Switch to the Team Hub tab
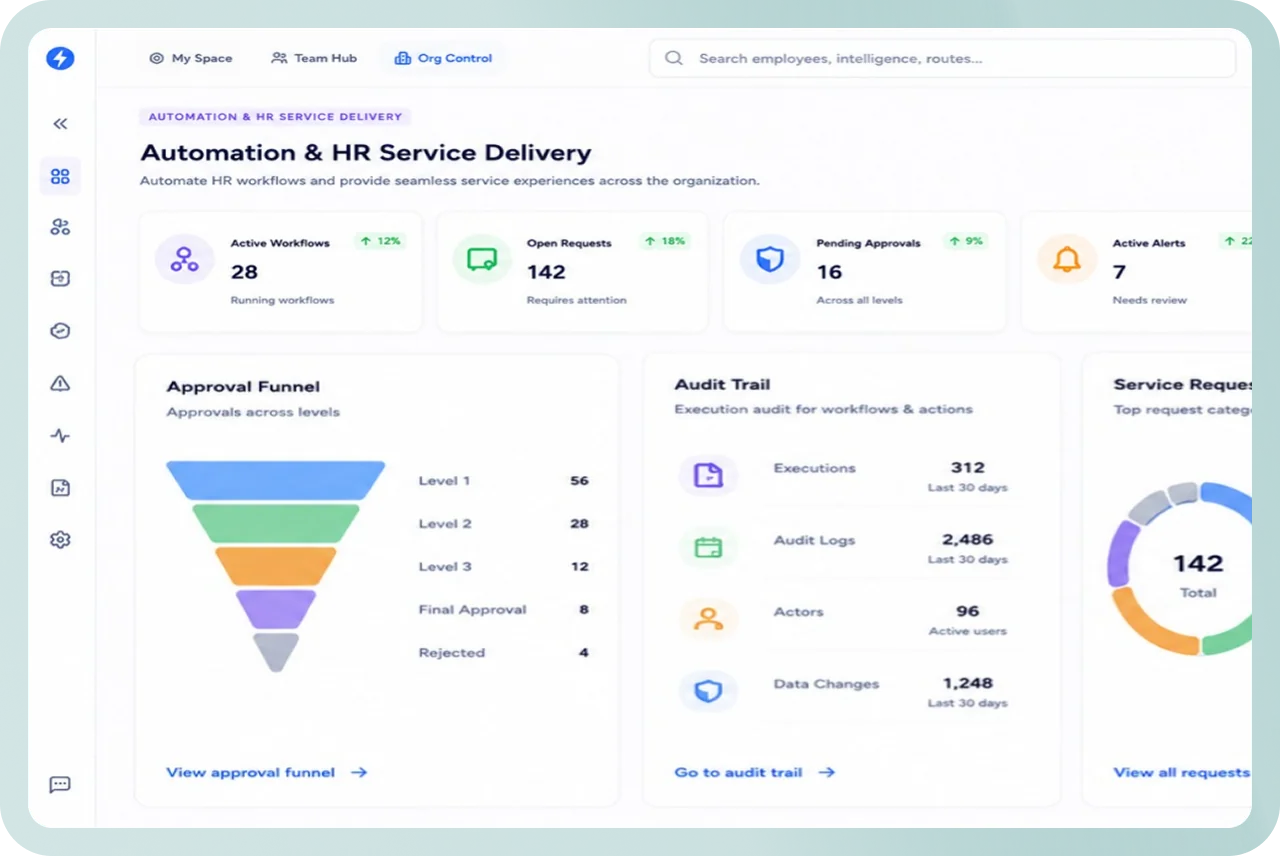The width and height of the screenshot is (1280, 856). [x=314, y=58]
